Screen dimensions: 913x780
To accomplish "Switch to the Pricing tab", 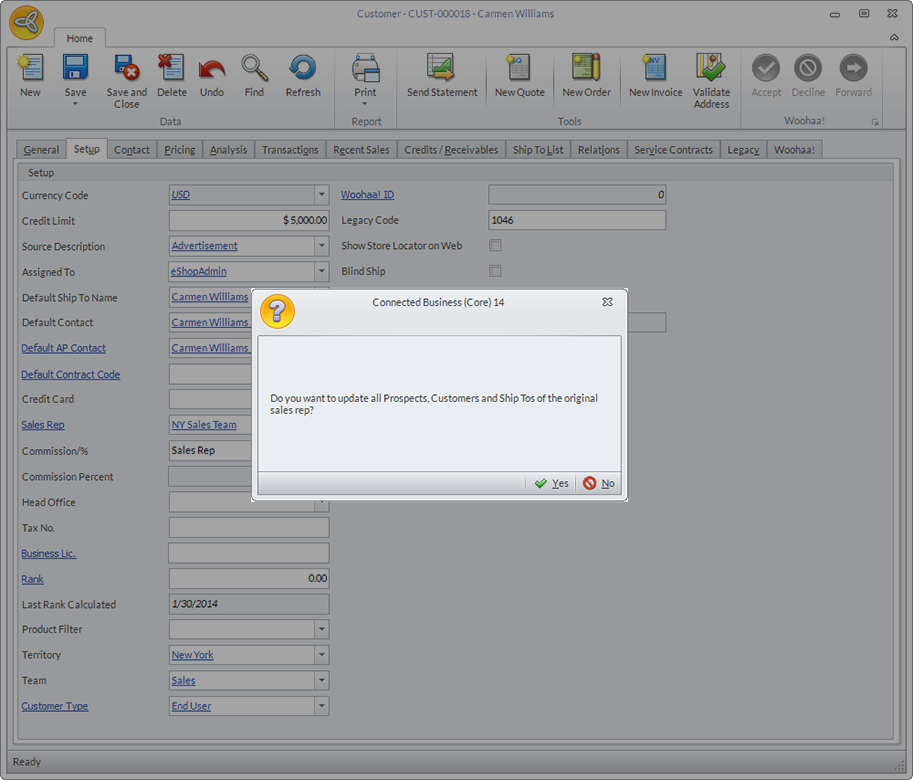I will tap(180, 150).
